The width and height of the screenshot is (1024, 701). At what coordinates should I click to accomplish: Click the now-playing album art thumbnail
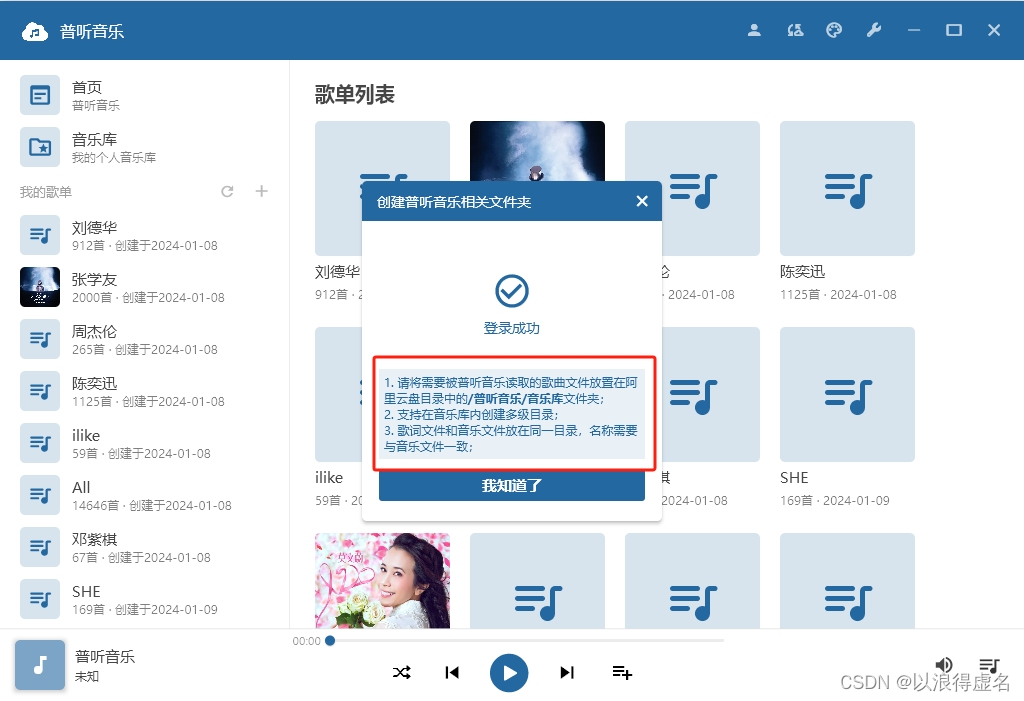click(40, 665)
